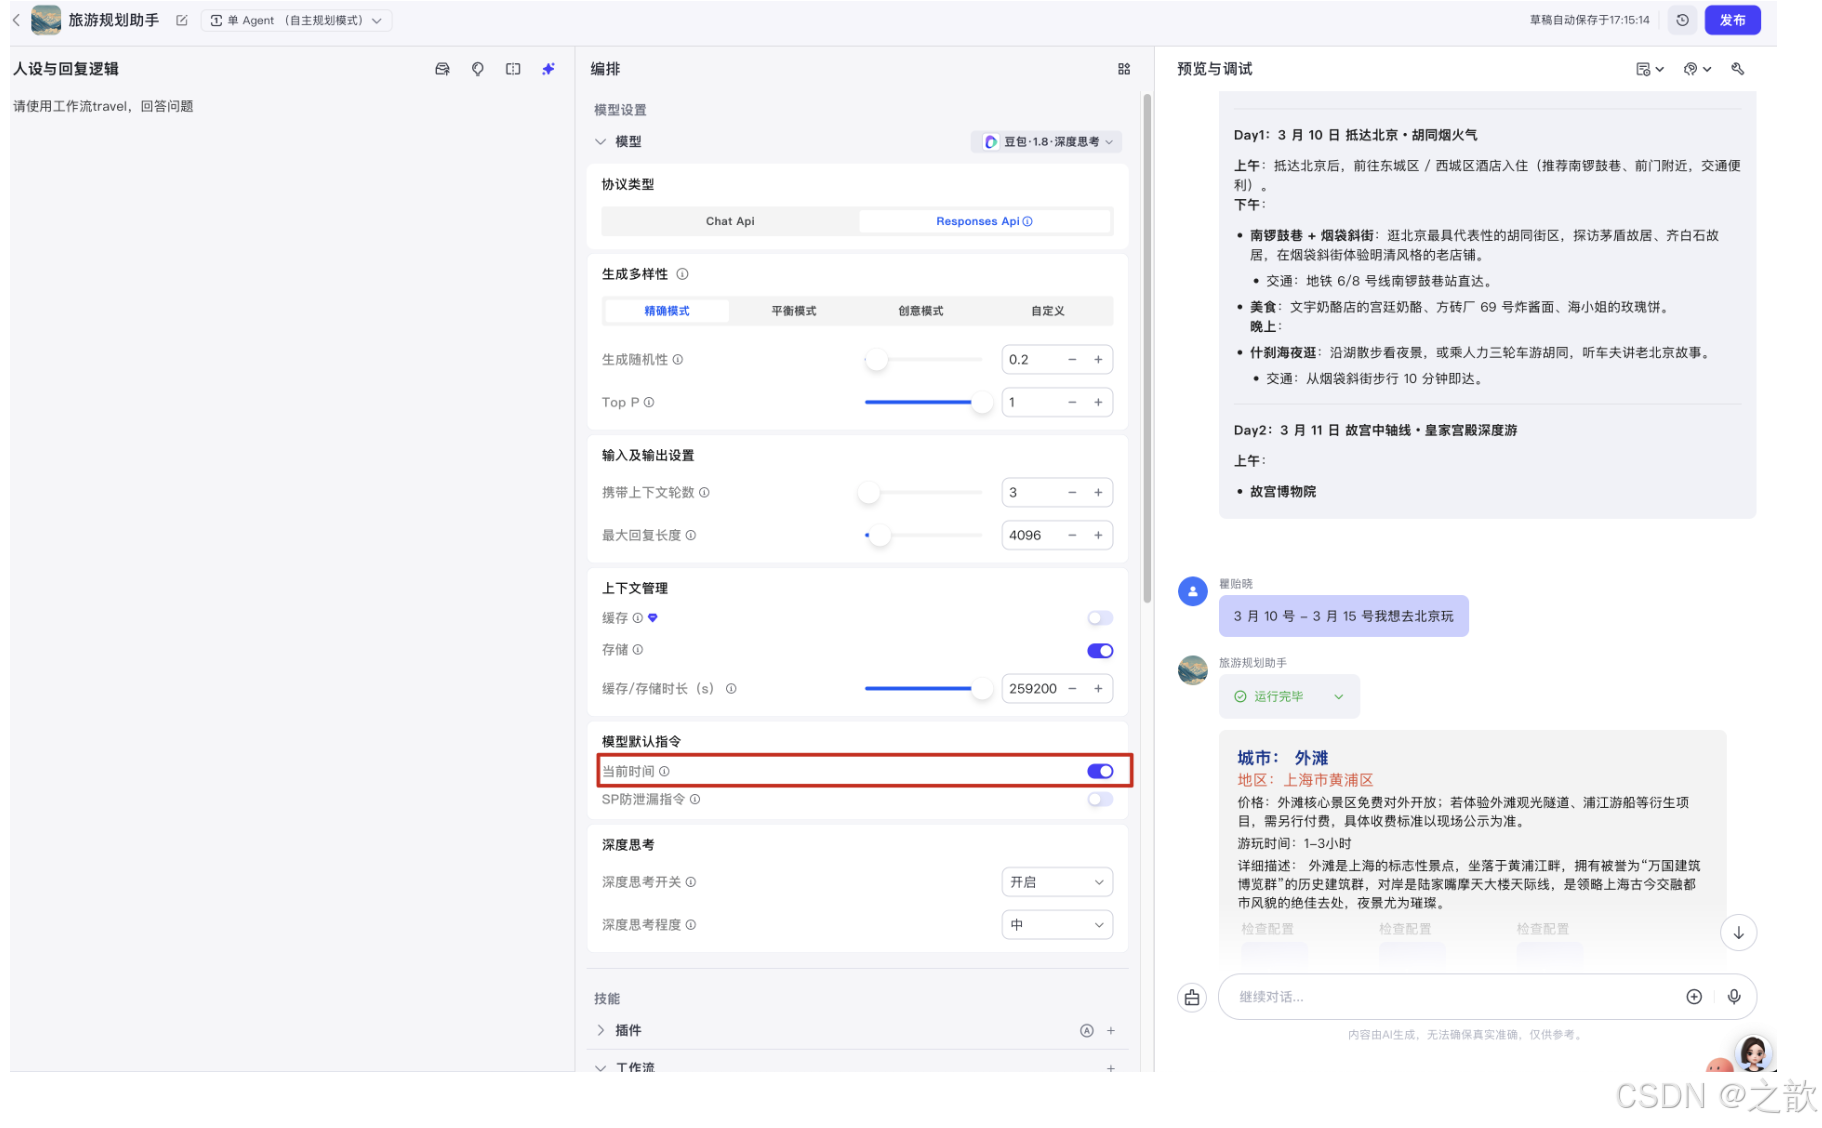Turn off the 当前时间 toggle
The width and height of the screenshot is (1822, 1128).
point(1100,771)
